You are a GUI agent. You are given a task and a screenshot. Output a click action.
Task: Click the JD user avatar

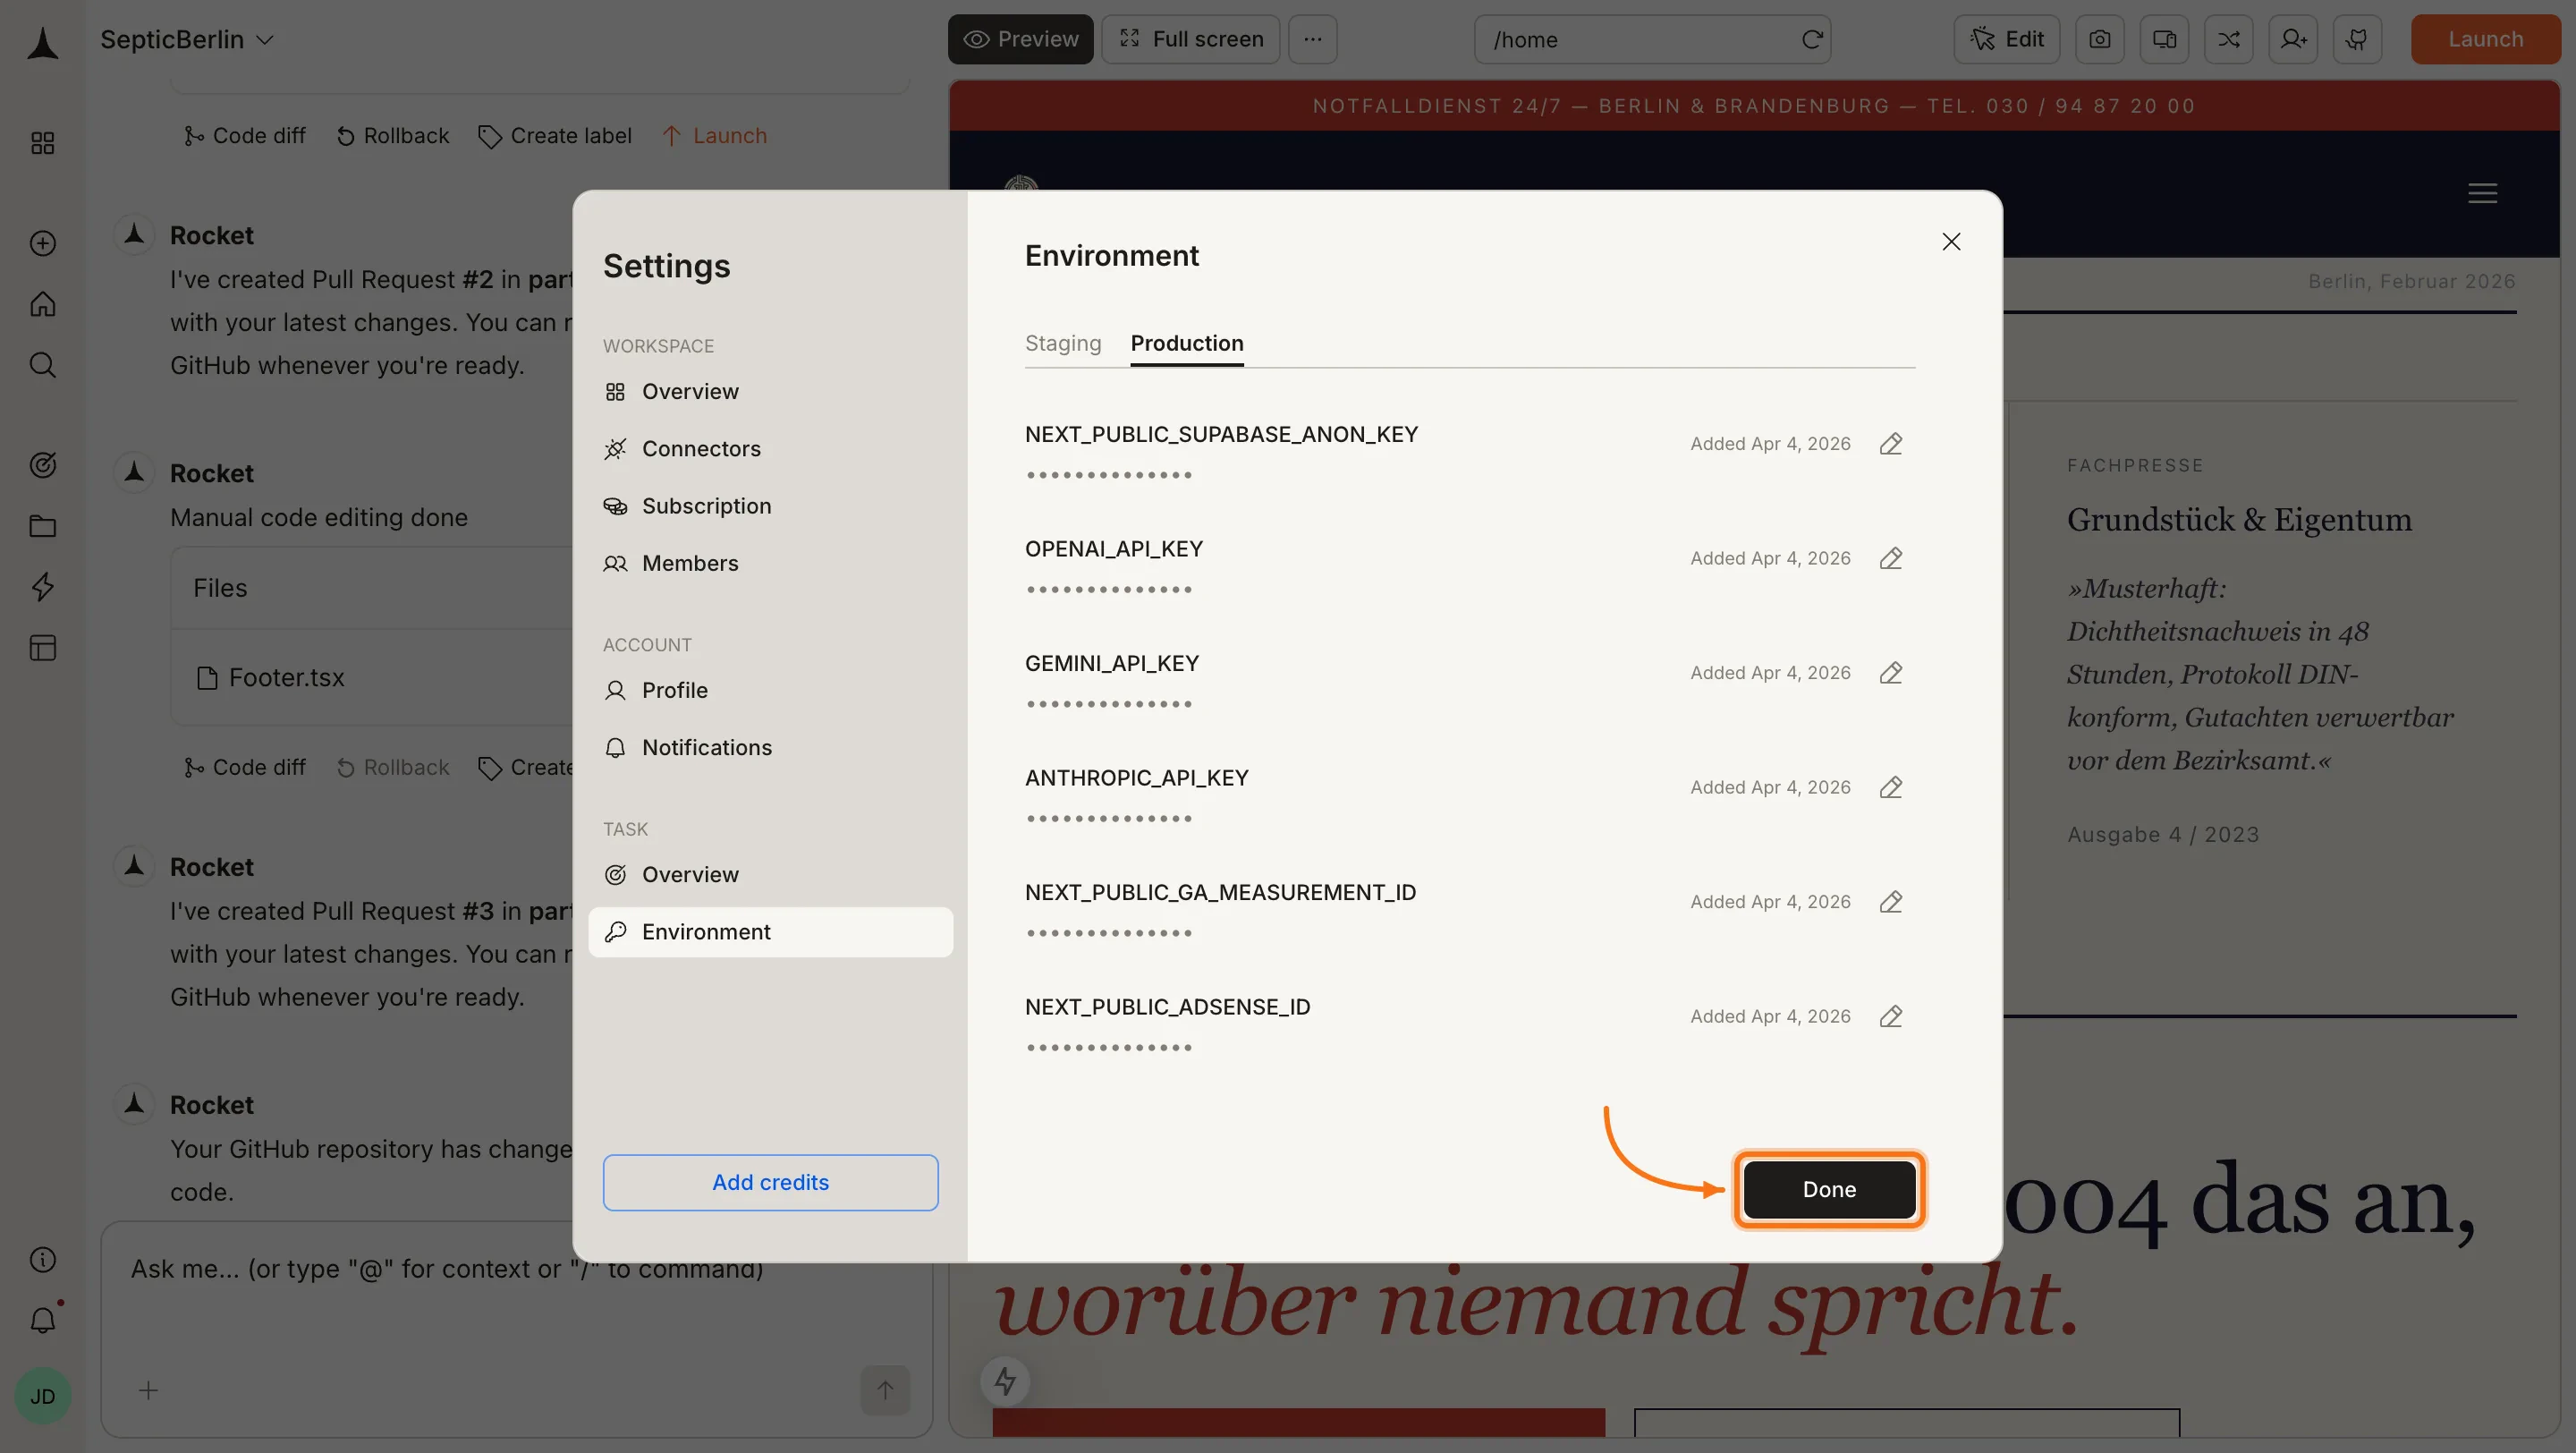42,1396
